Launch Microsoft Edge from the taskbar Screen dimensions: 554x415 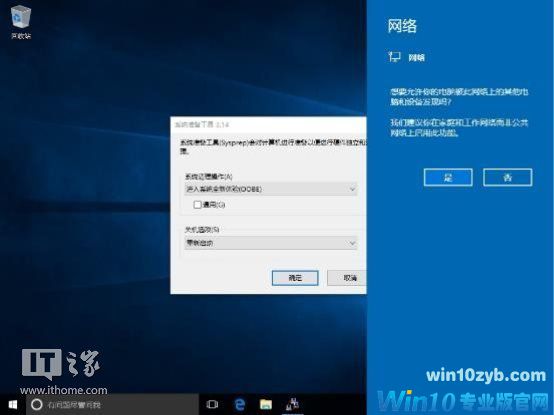[240, 404]
